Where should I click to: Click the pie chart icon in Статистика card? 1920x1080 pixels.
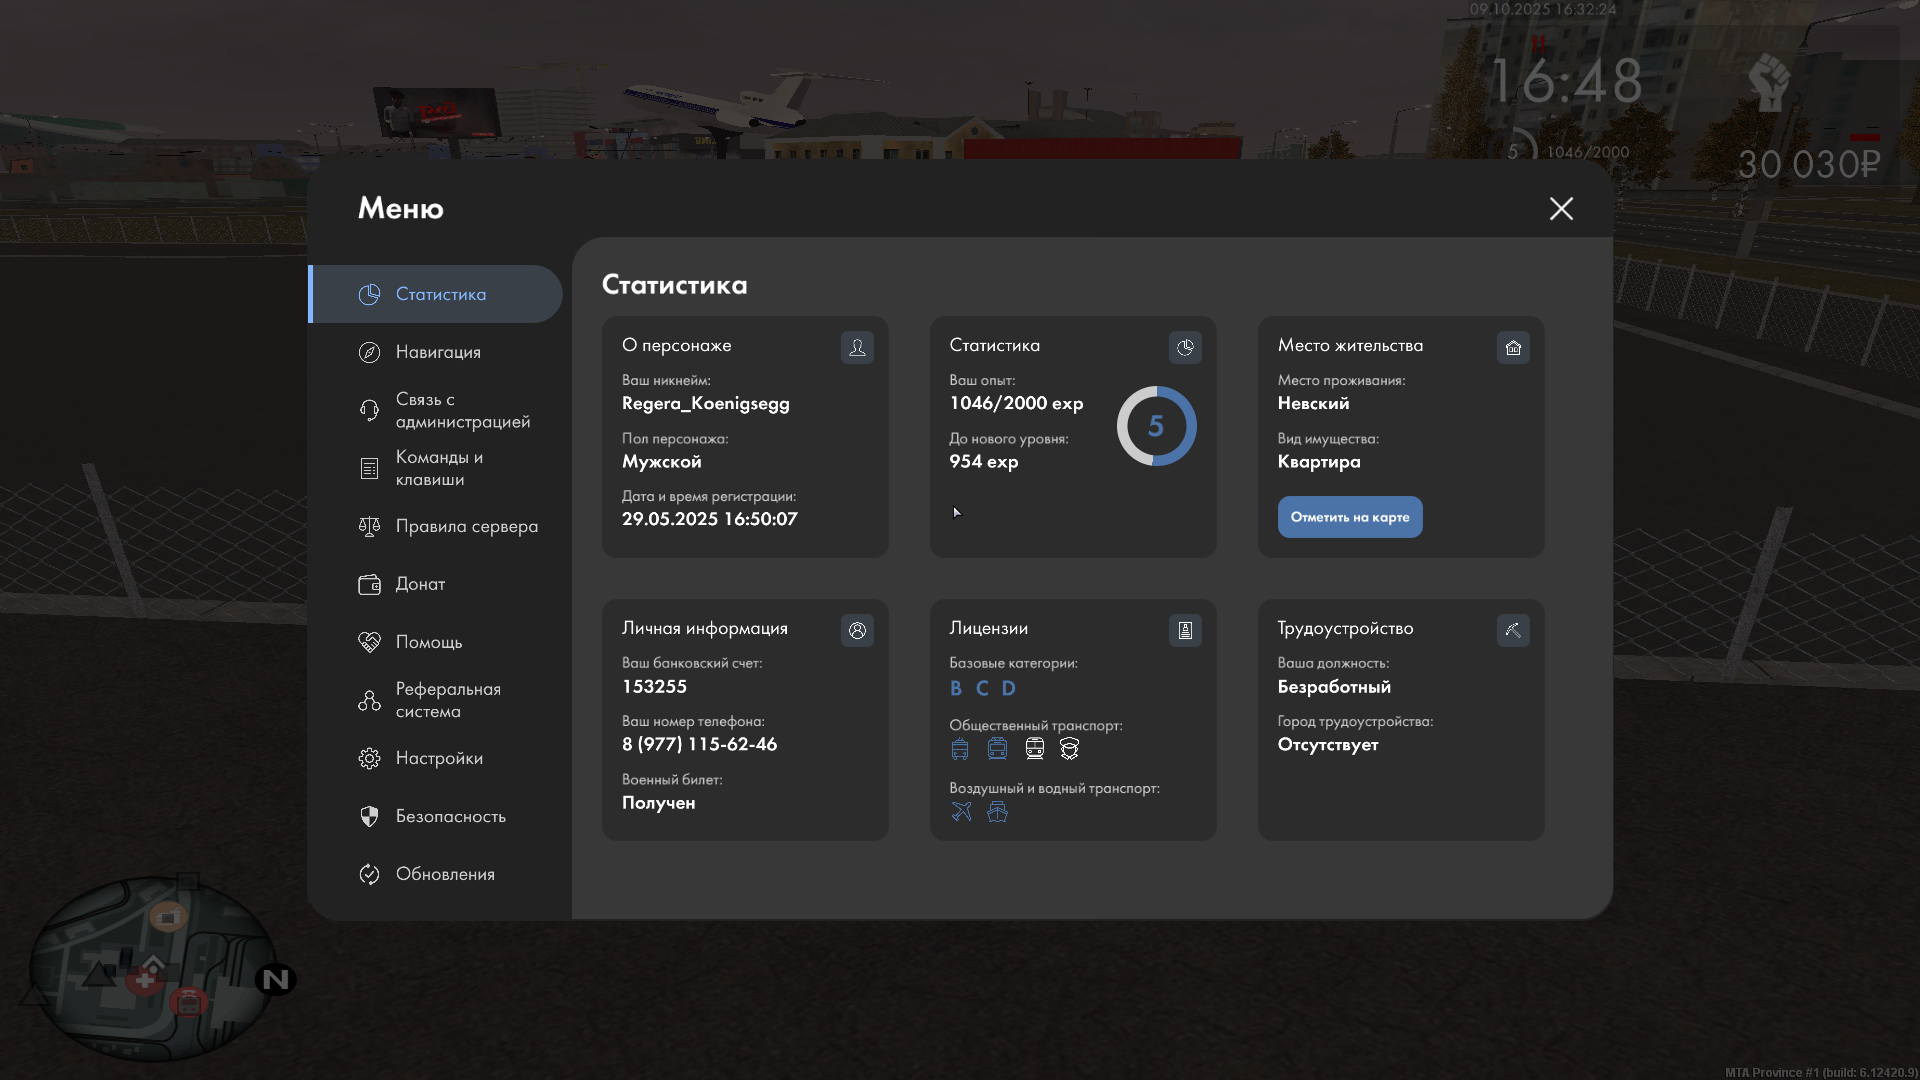1185,347
